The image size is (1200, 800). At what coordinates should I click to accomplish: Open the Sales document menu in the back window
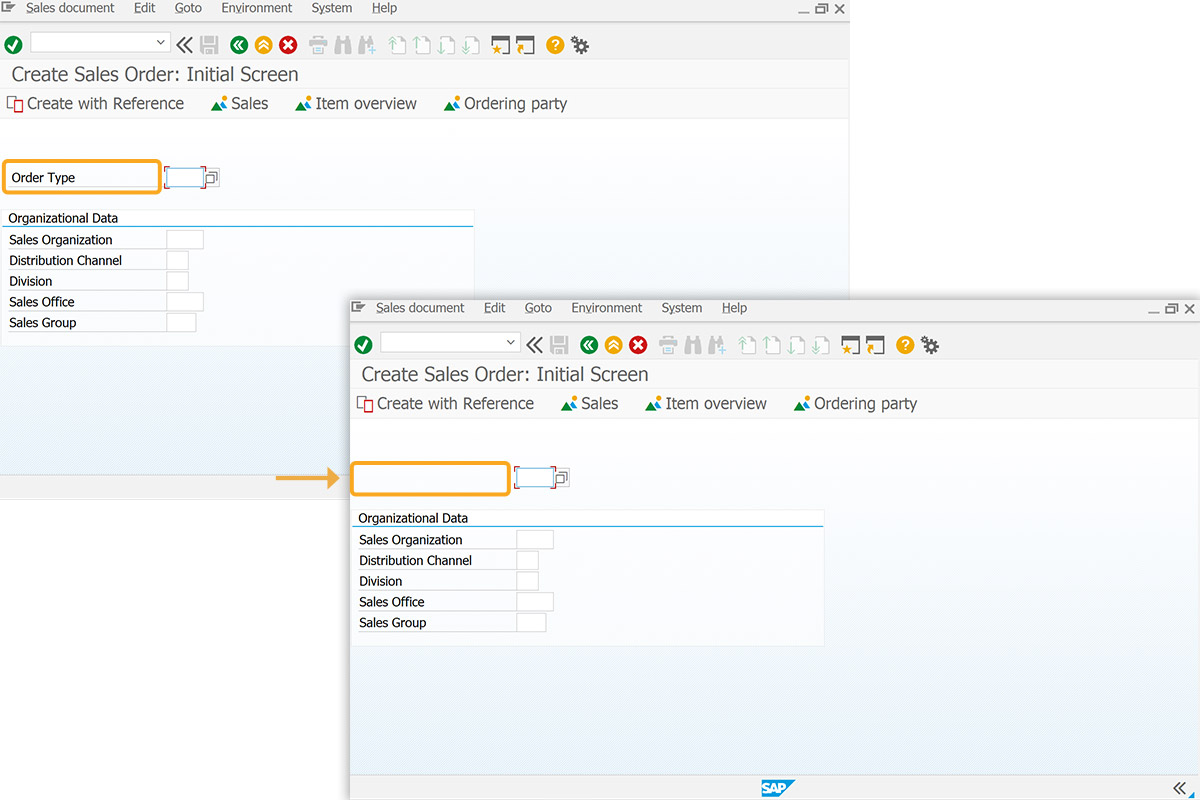(70, 8)
